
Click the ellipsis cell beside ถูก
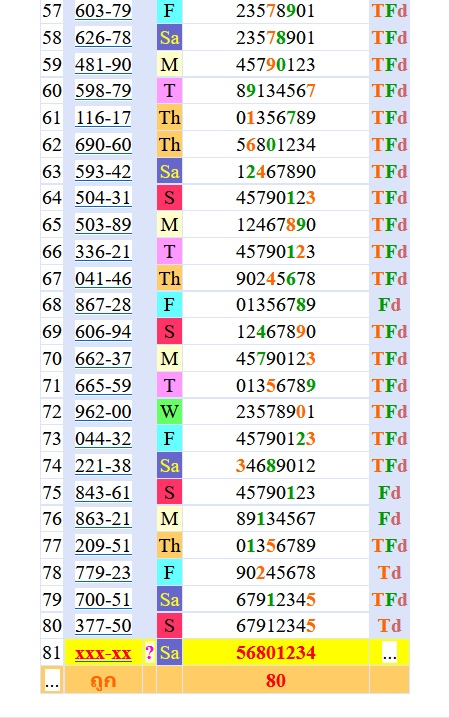(52, 680)
